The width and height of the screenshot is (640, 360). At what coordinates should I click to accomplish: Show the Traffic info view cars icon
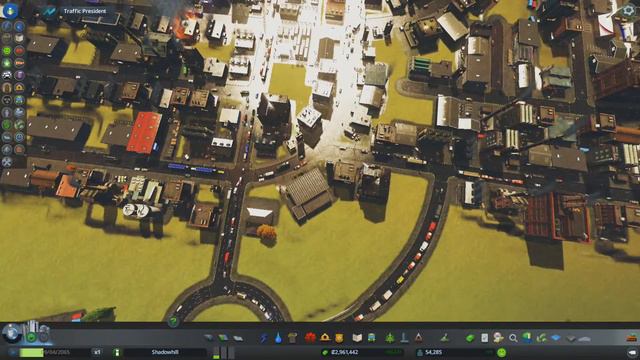(7, 75)
